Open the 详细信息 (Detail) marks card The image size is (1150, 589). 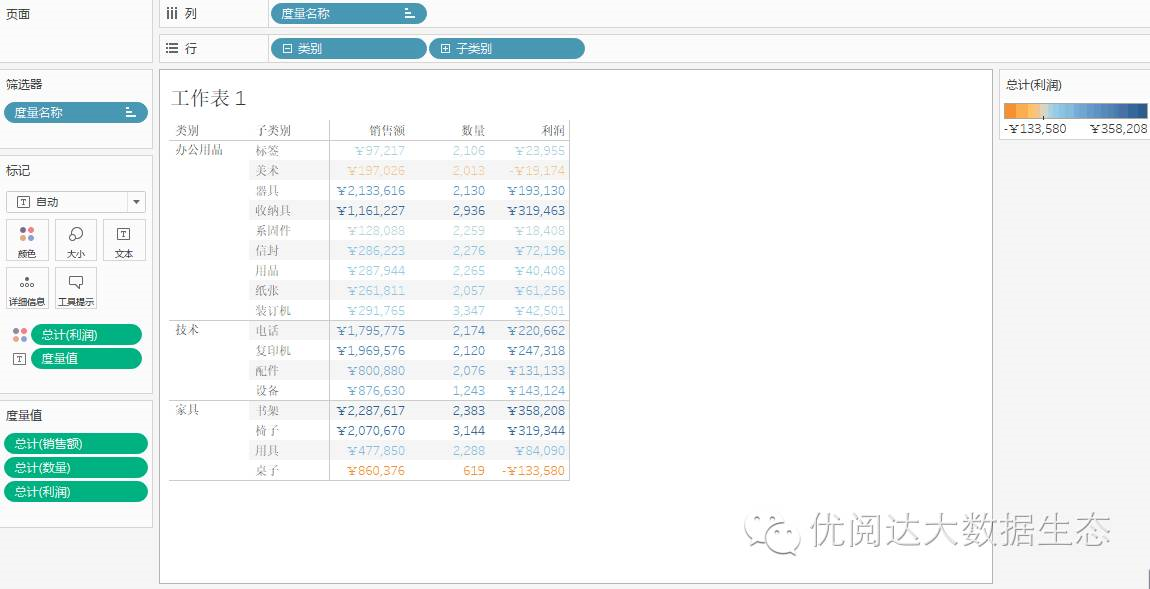(x=27, y=288)
